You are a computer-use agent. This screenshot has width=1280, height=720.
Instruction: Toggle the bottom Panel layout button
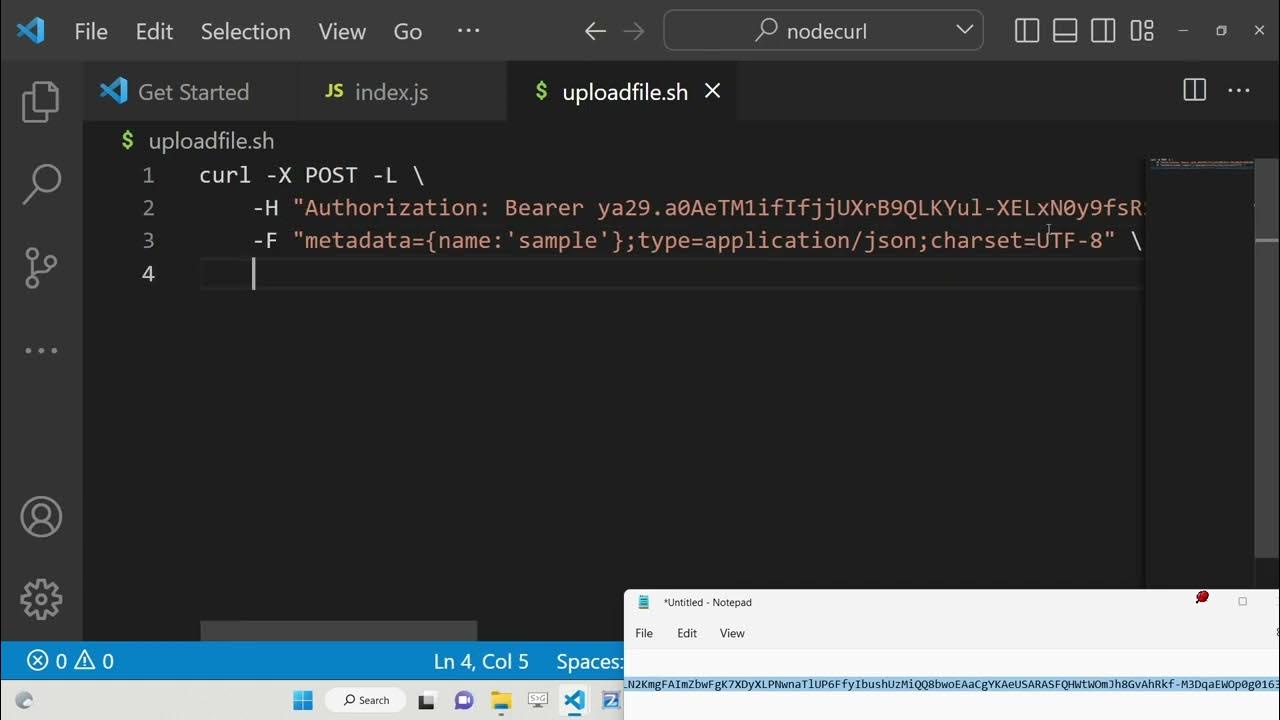1065,31
